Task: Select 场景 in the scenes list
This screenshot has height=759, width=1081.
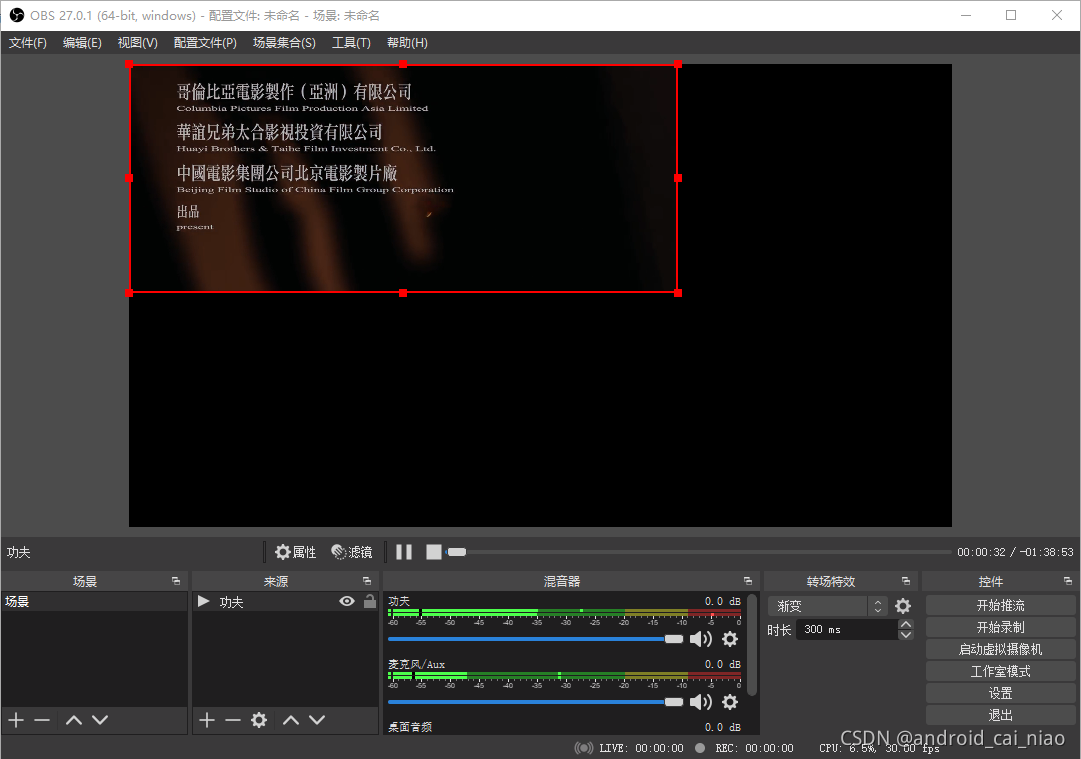Action: point(94,602)
